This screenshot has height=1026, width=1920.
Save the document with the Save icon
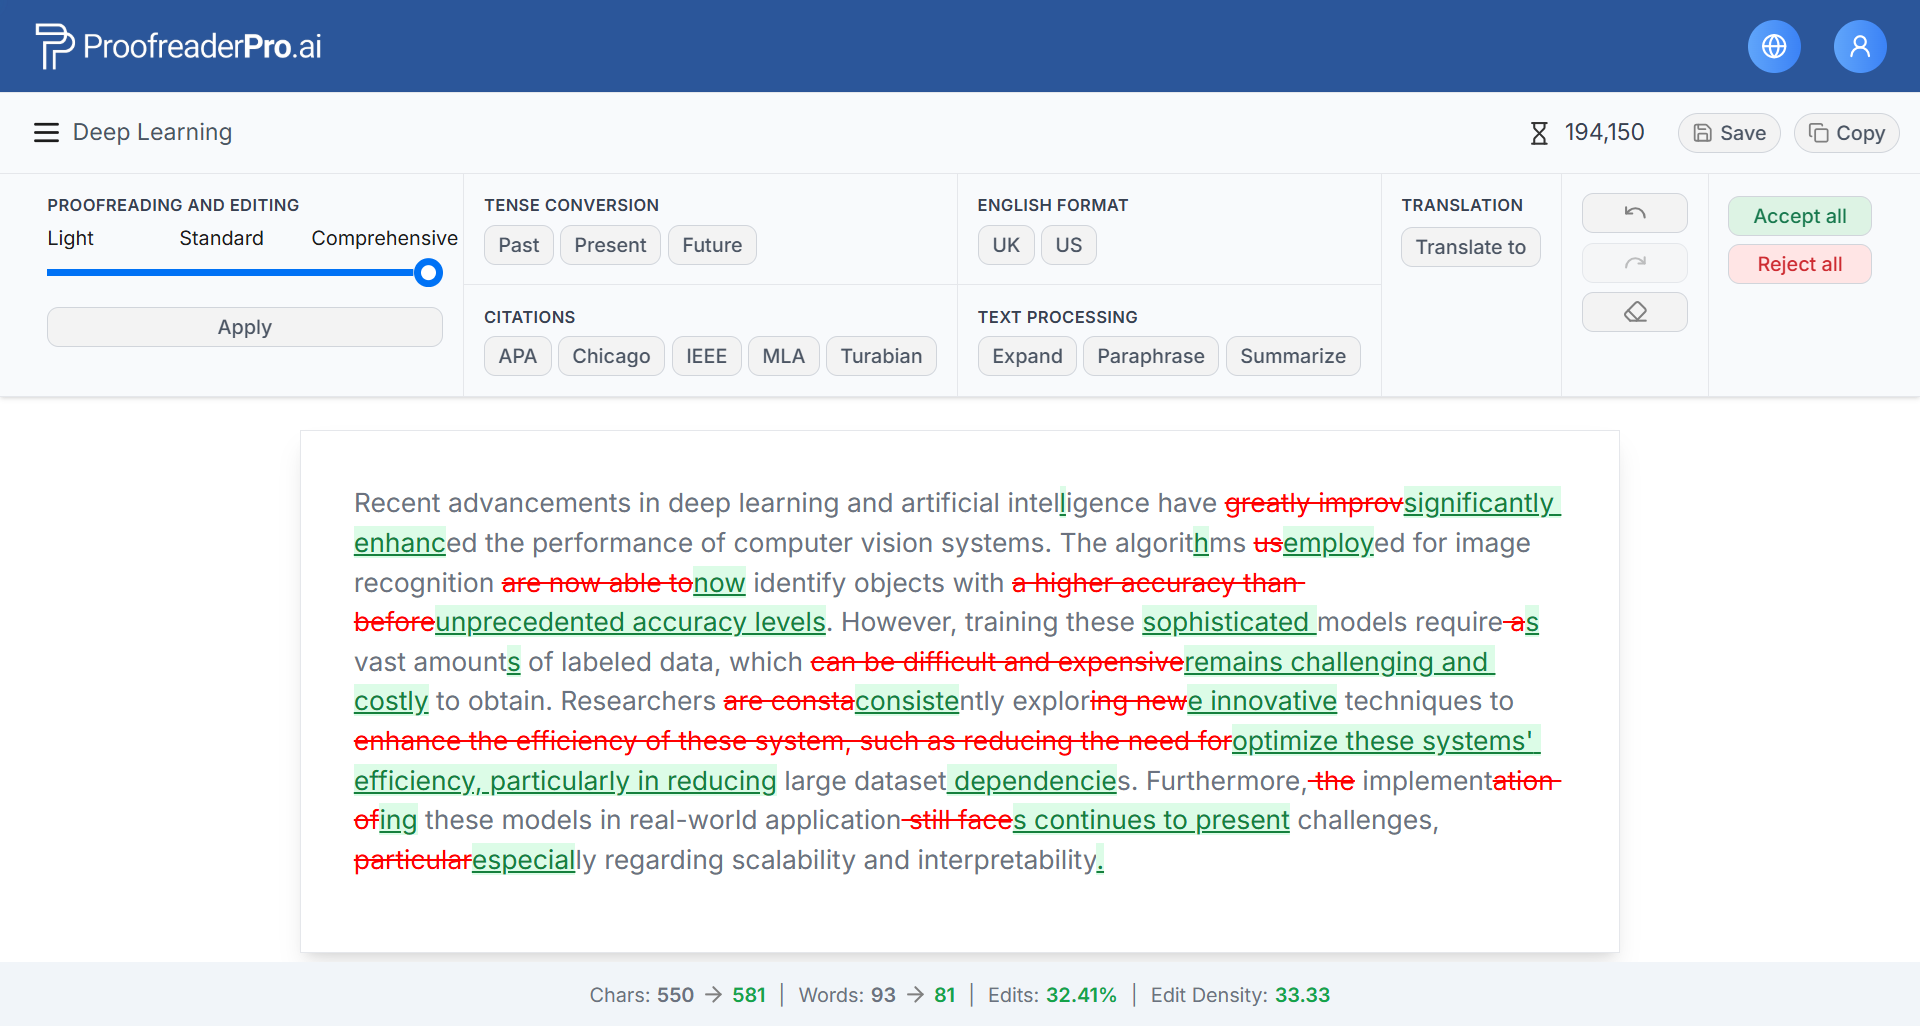click(x=1728, y=132)
